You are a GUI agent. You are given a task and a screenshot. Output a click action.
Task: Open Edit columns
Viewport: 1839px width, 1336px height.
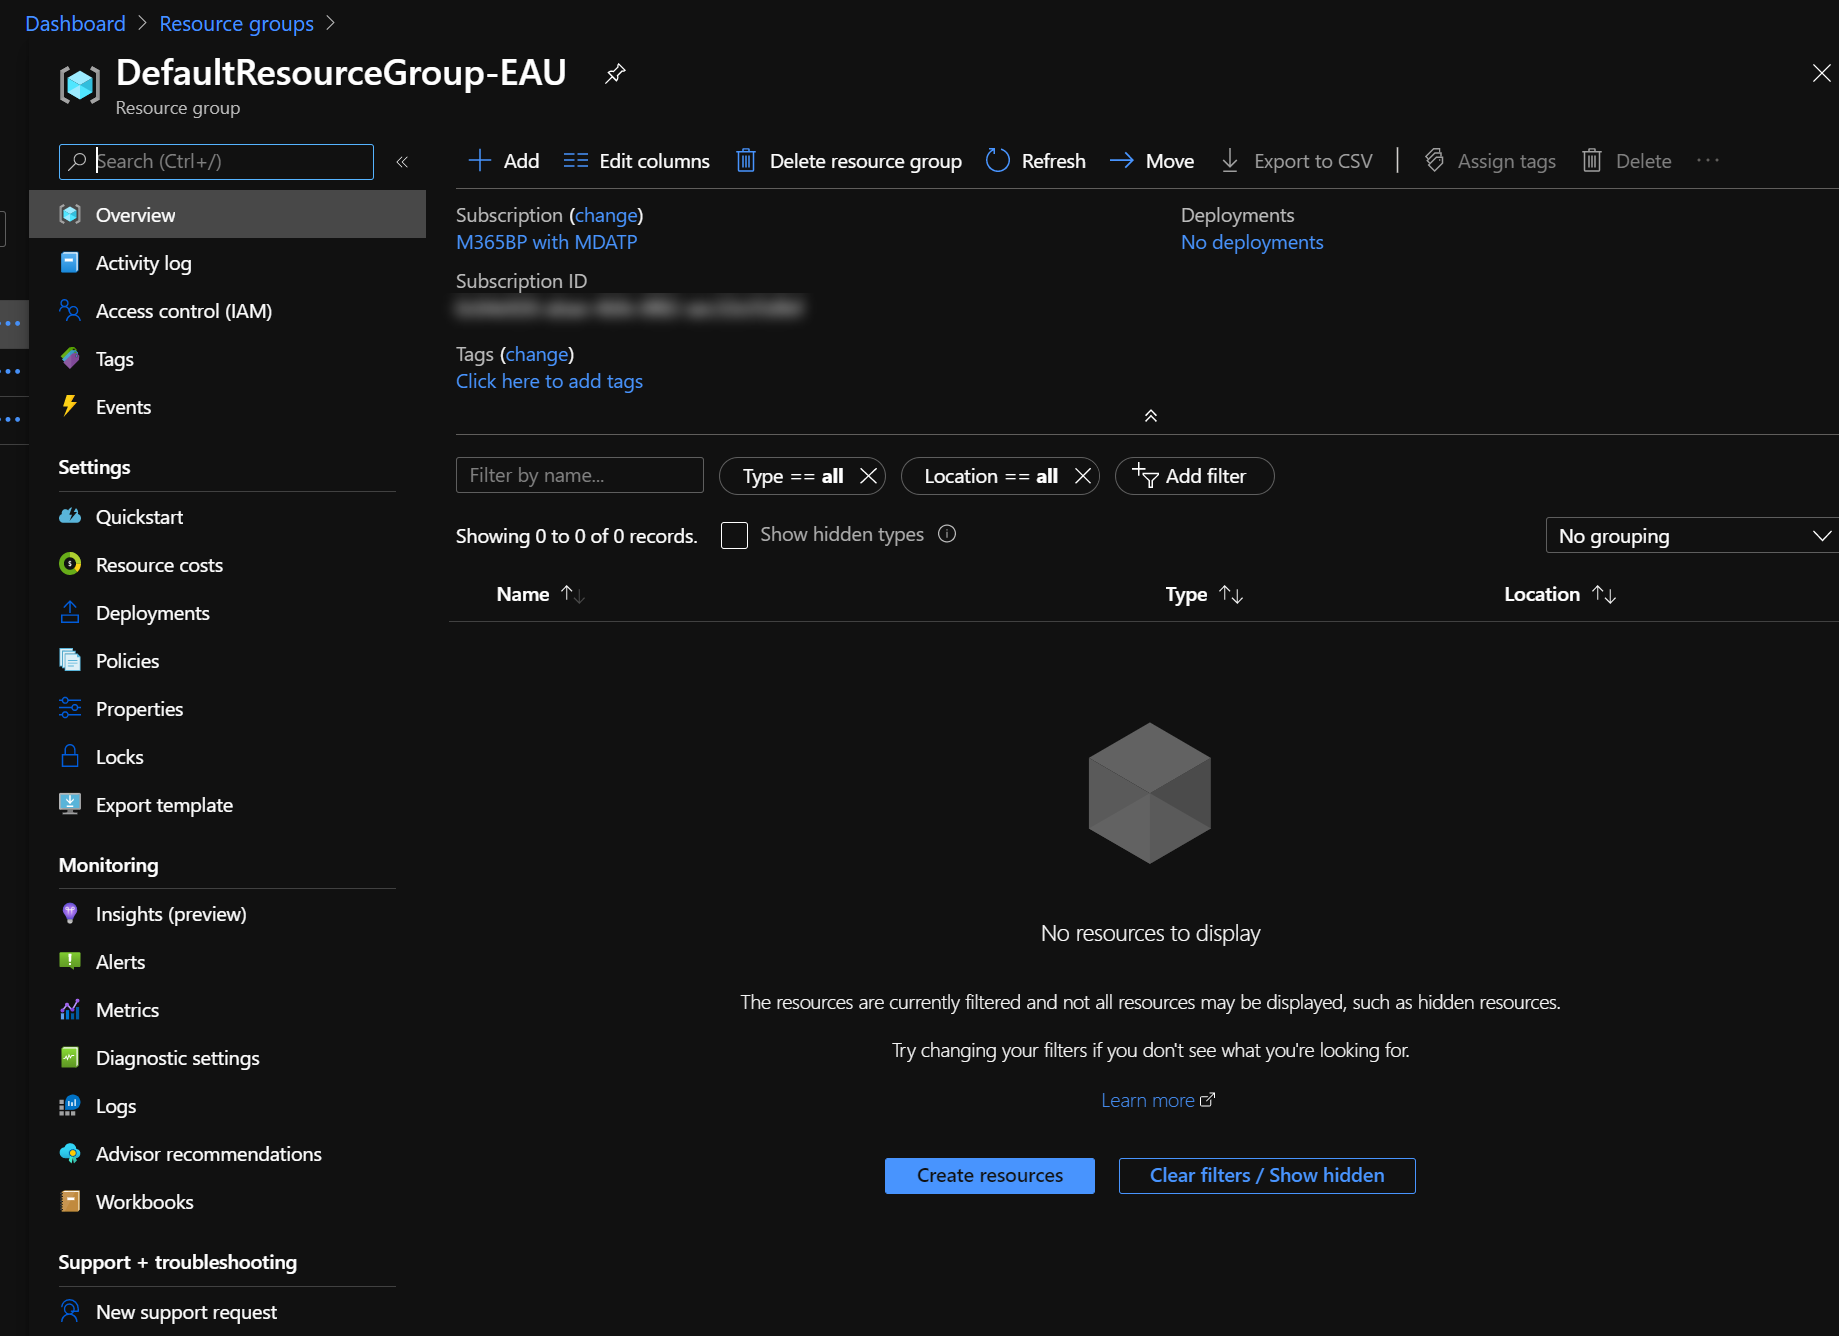click(x=636, y=161)
